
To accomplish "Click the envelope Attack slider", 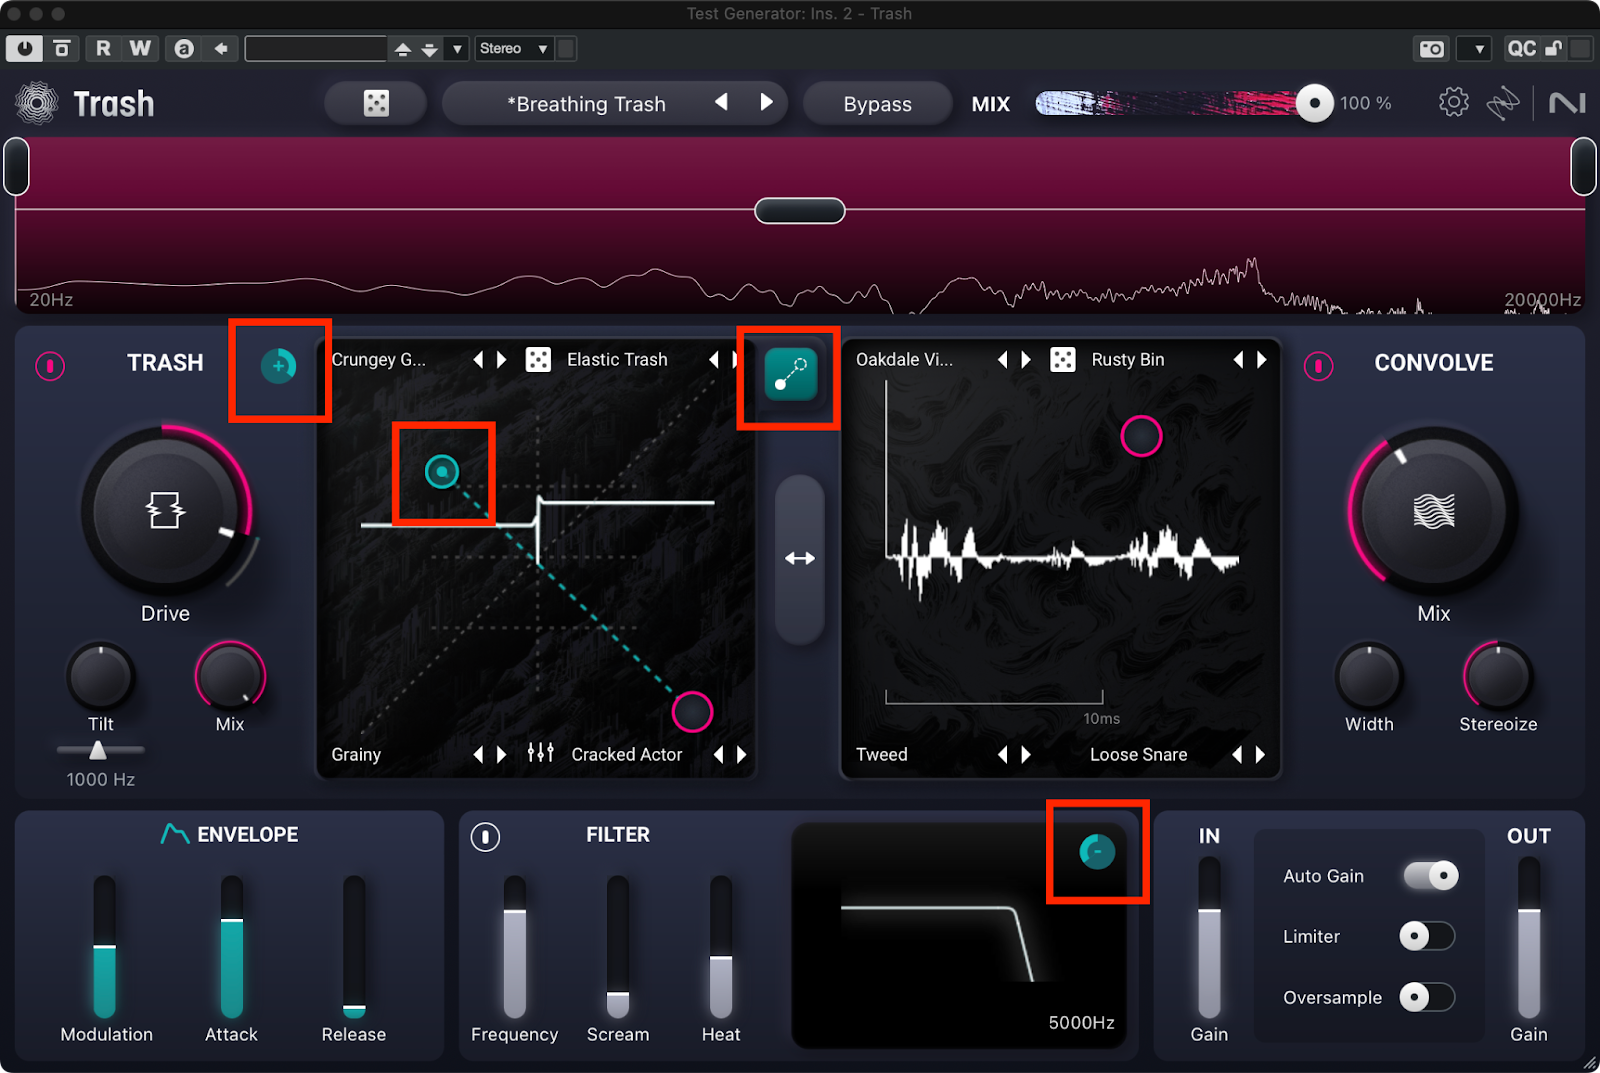I will coord(232,947).
